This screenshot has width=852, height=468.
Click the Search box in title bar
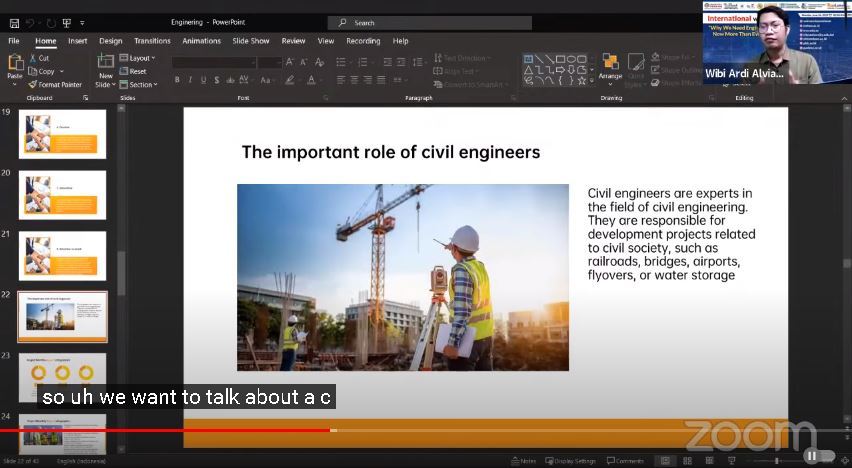tap(429, 23)
